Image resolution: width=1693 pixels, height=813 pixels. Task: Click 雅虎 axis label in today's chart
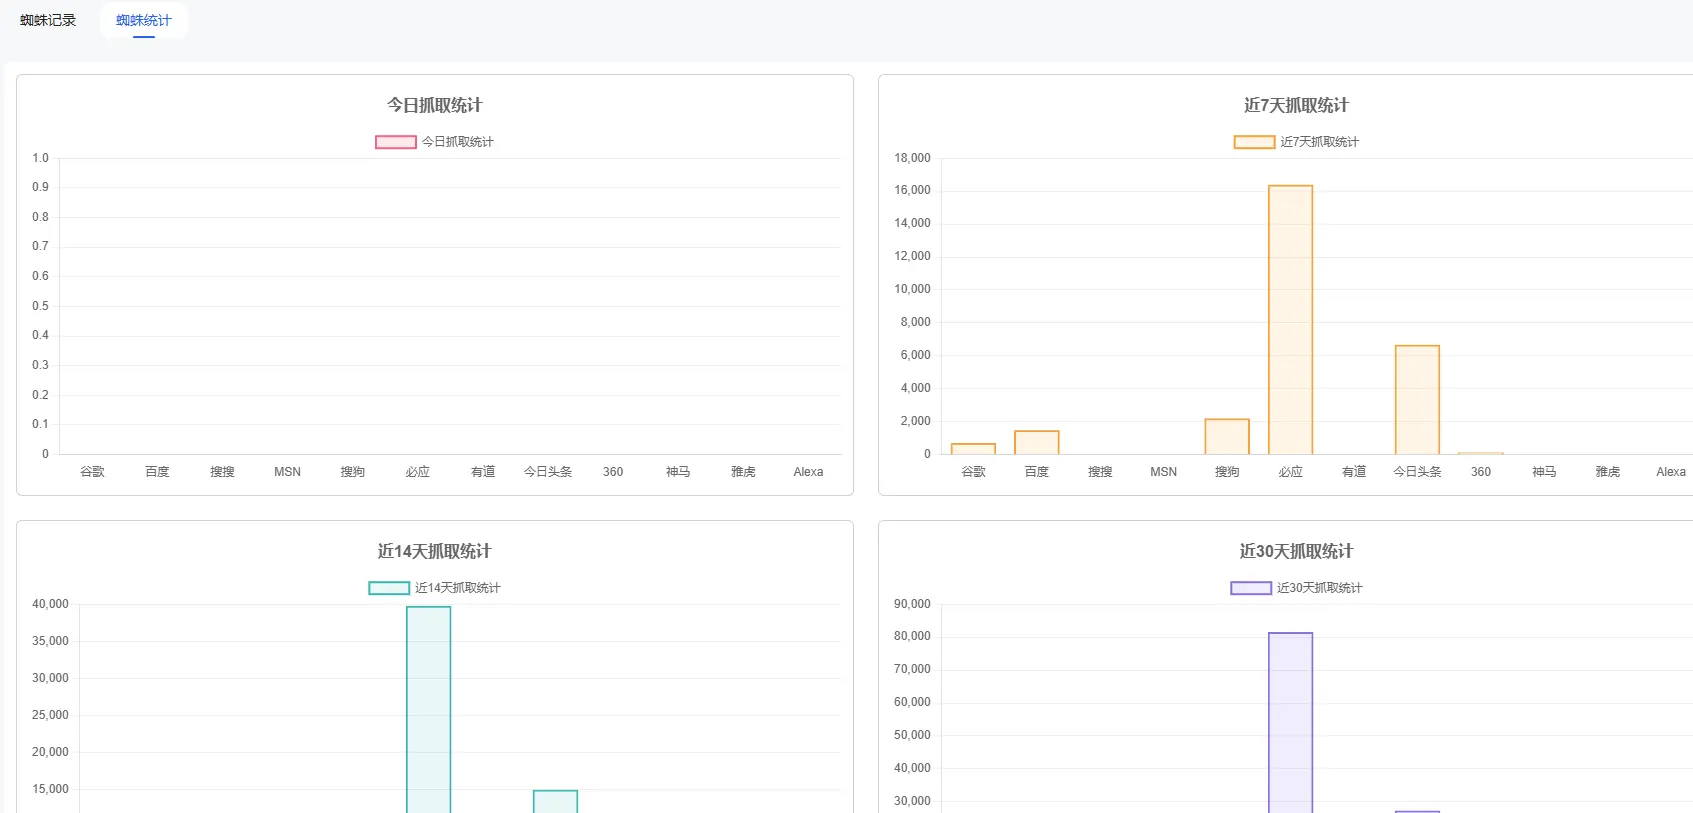pos(743,472)
